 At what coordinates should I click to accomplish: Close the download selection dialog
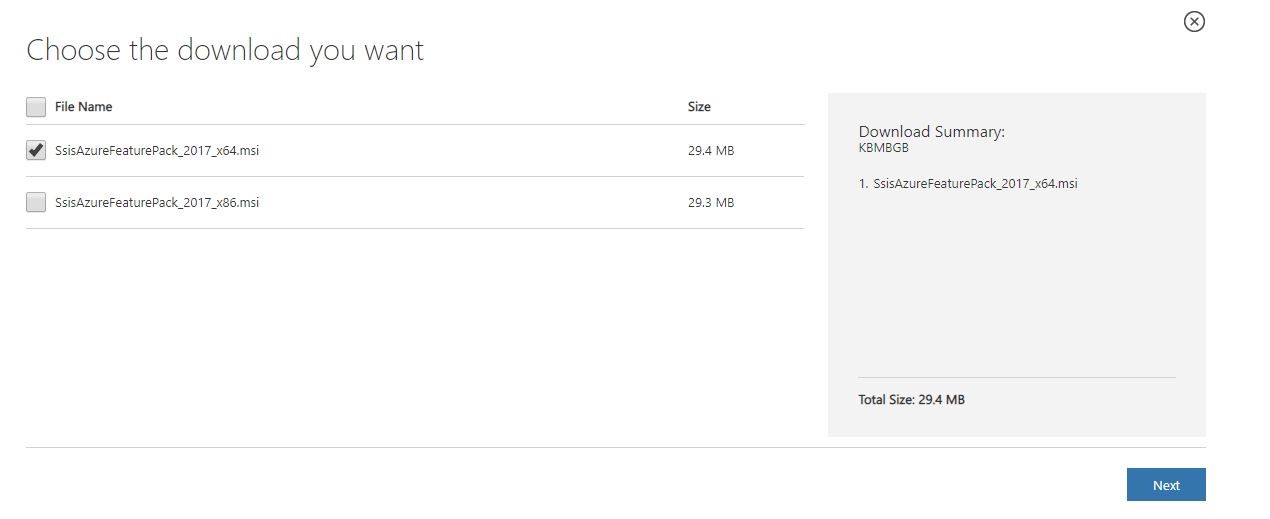click(x=1194, y=21)
